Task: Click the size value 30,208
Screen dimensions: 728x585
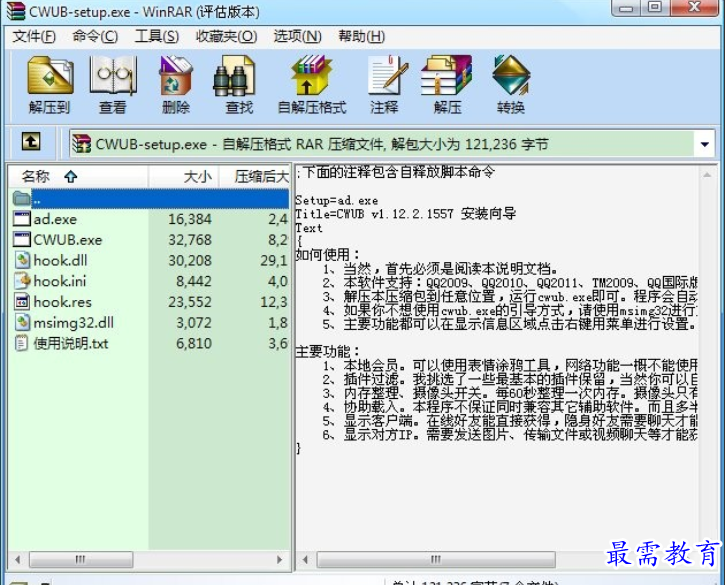Action: tap(190, 260)
